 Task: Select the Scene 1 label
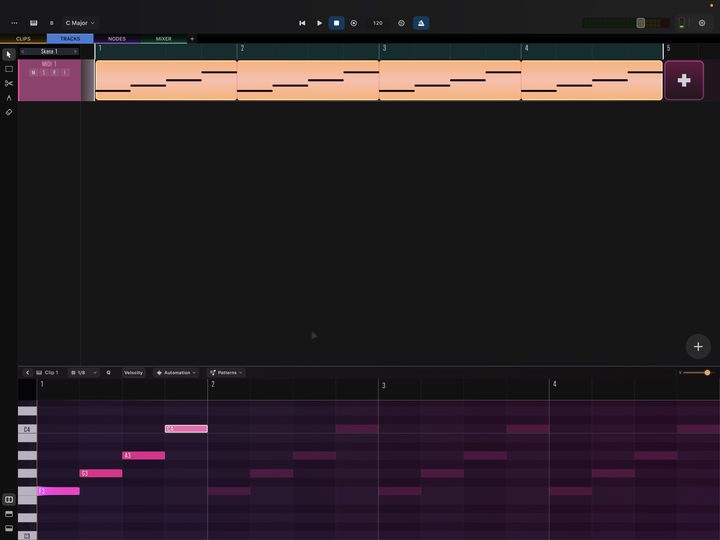tap(49, 51)
